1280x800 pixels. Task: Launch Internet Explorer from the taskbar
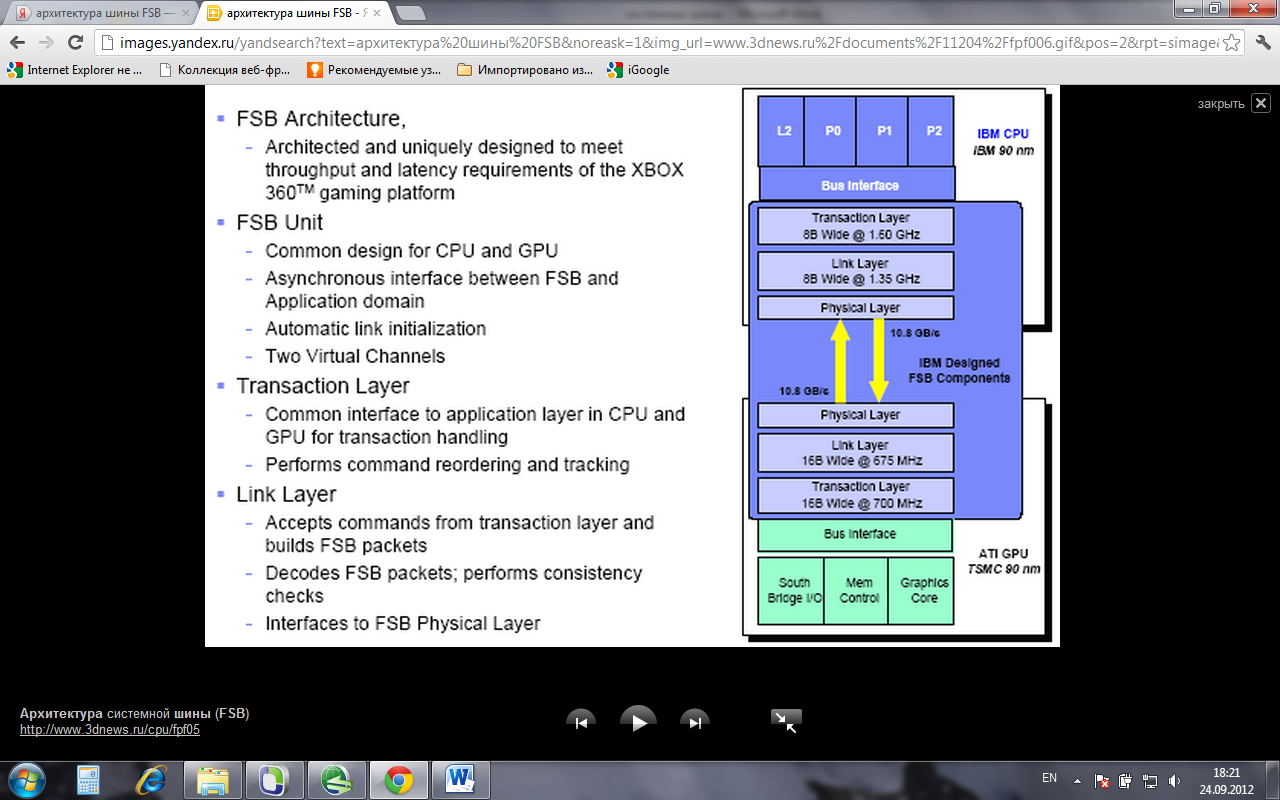[151, 780]
